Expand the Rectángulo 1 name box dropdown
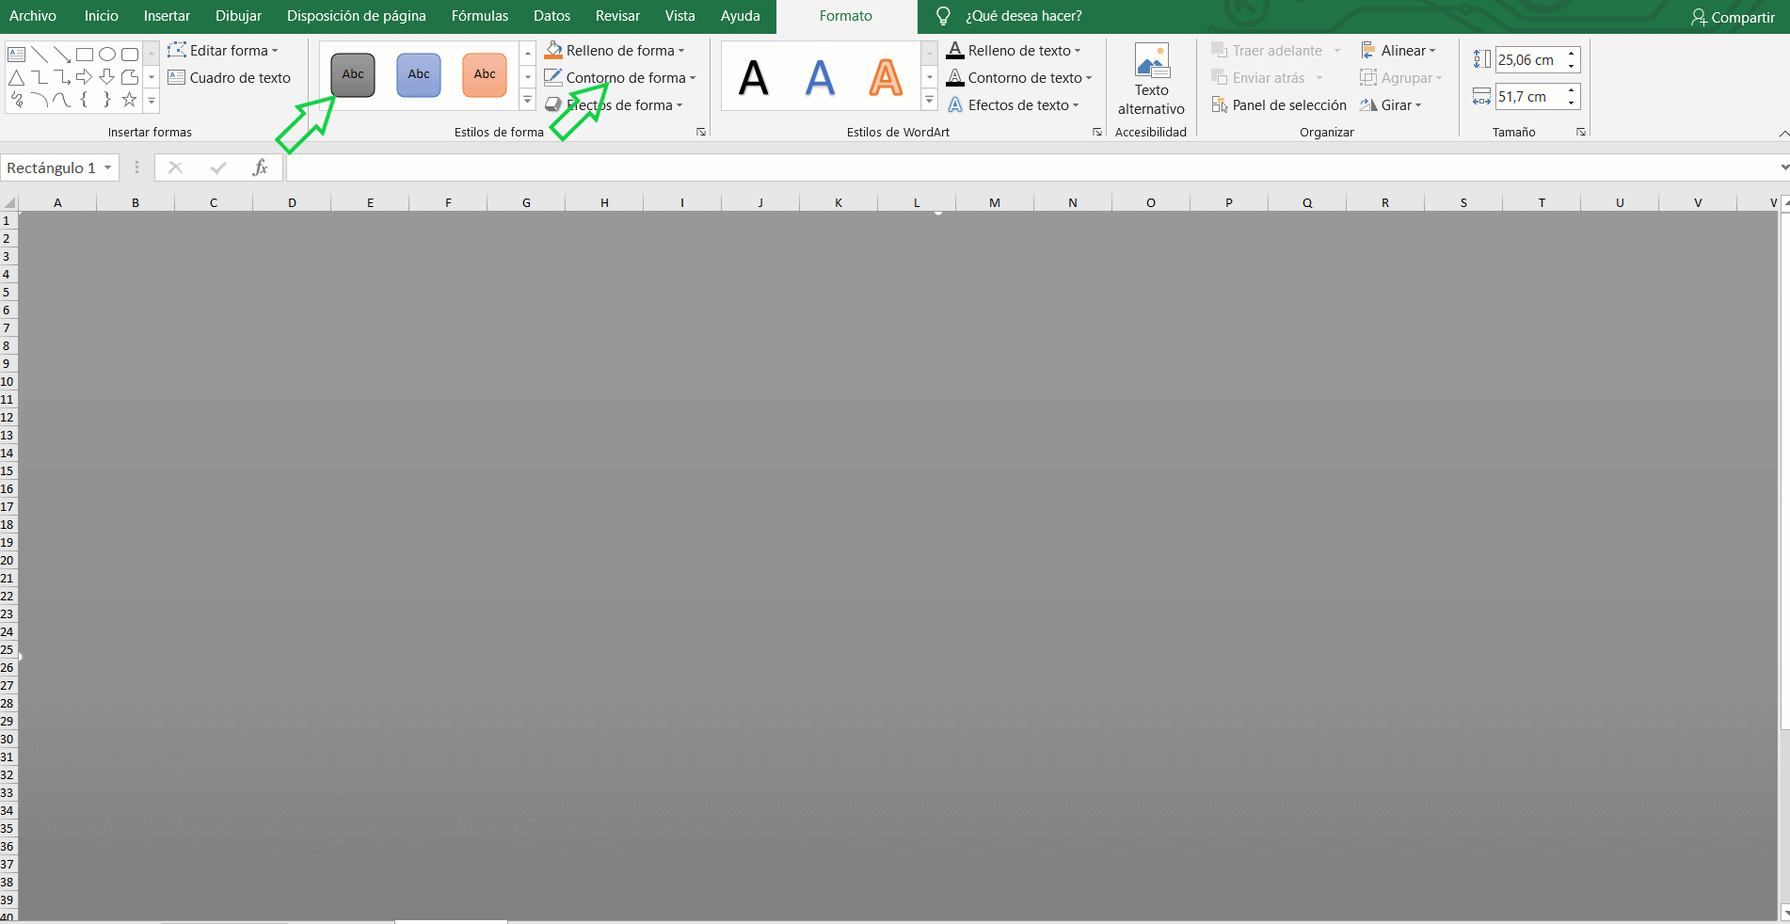 (108, 168)
